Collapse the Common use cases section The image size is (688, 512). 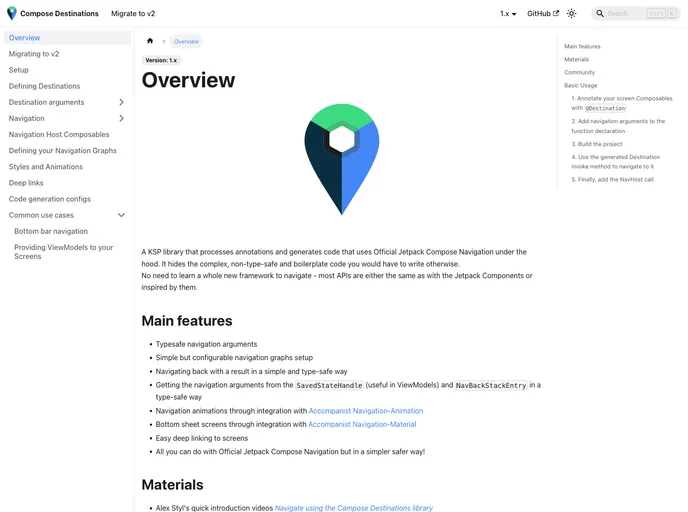121,215
